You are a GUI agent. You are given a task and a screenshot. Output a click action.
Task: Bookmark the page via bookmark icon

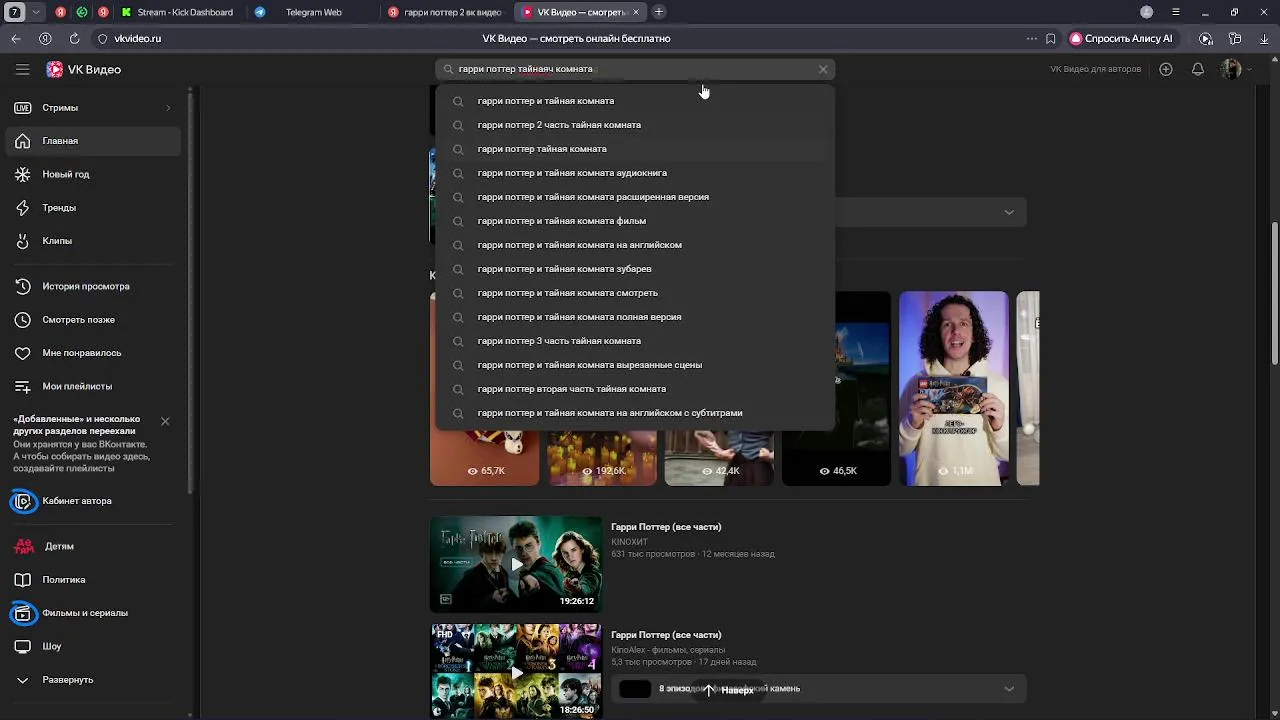click(1050, 38)
